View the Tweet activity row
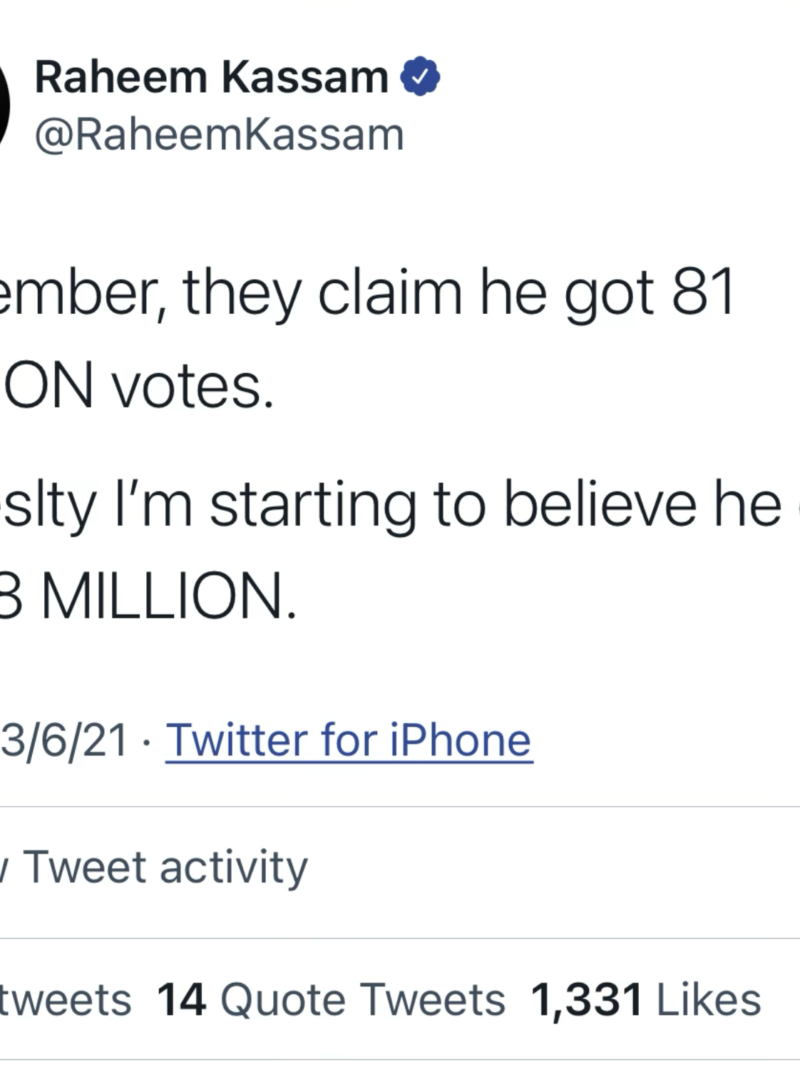This screenshot has height=1067, width=800. pyautogui.click(x=165, y=868)
